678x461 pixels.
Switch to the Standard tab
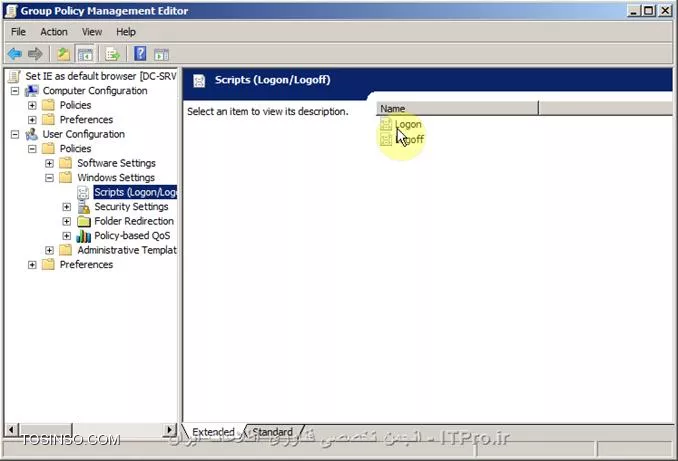272,432
